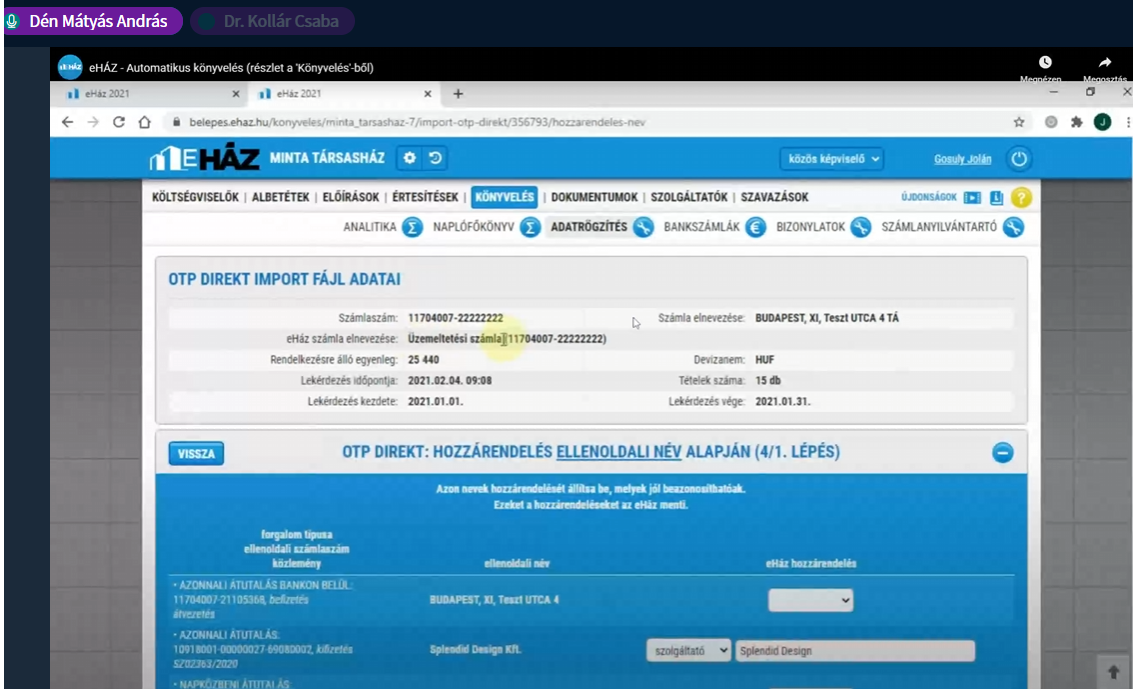Click the scroll-to-top arrow button
This screenshot has height=689, width=1134.
tap(1112, 669)
